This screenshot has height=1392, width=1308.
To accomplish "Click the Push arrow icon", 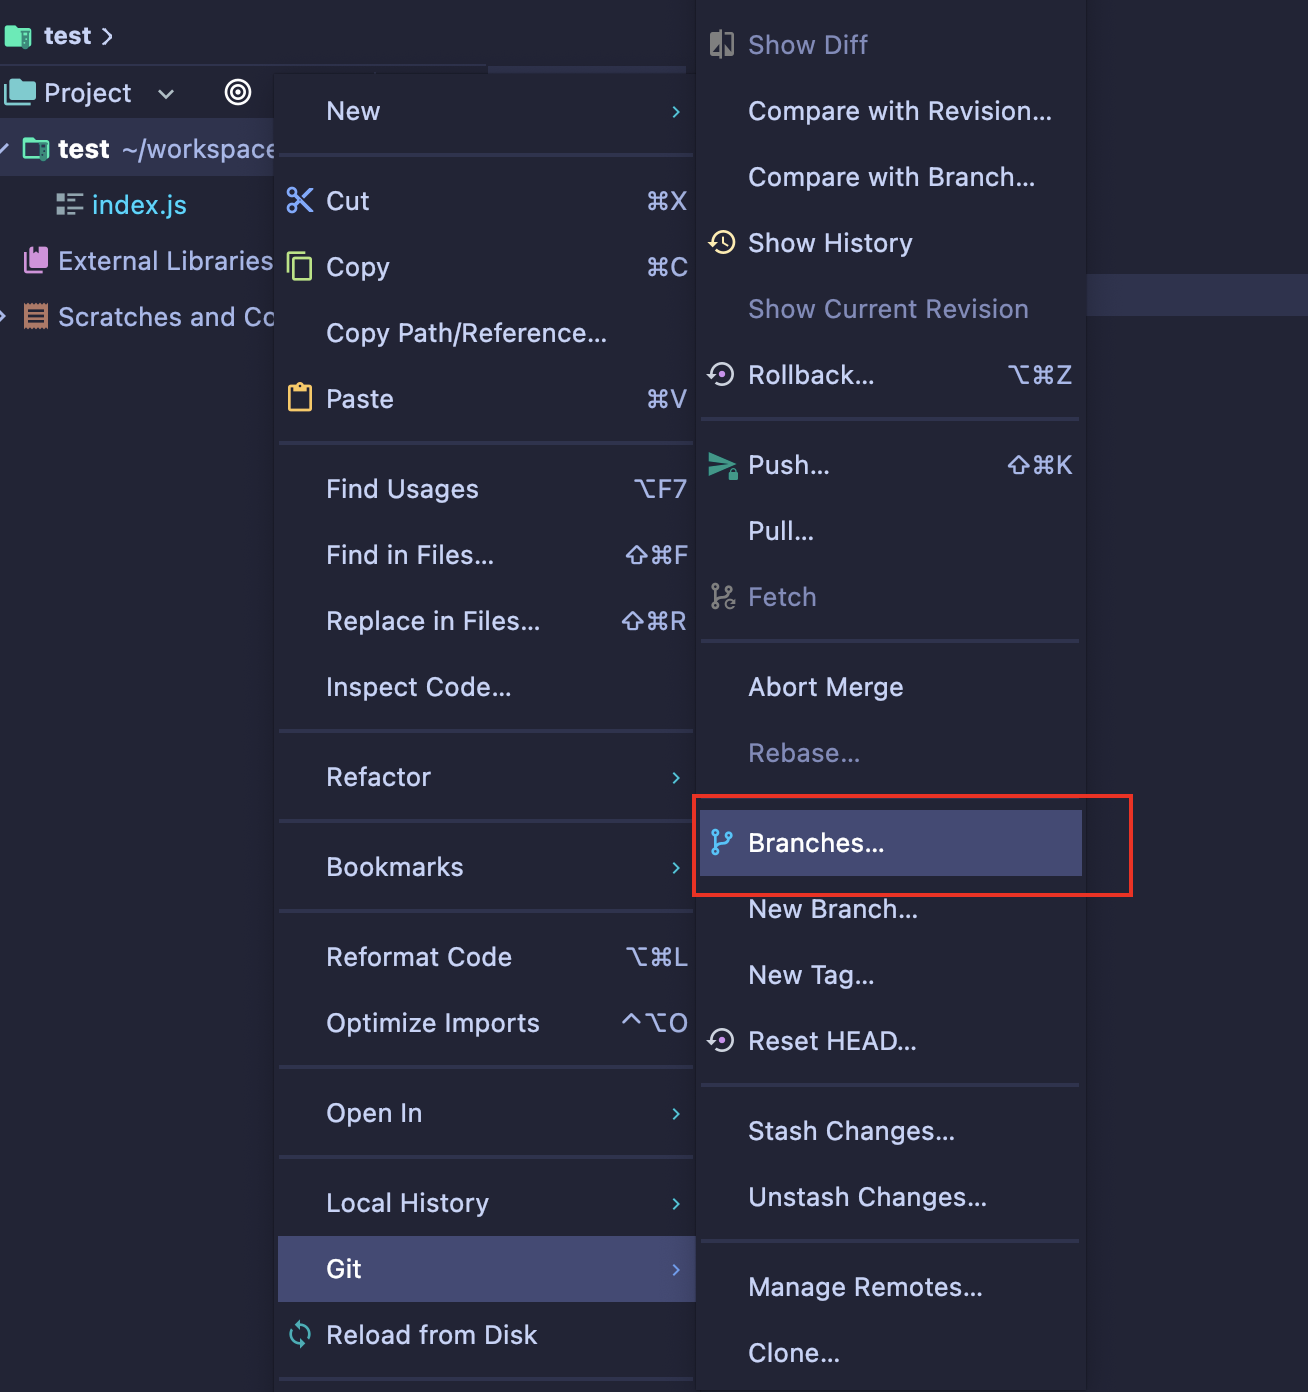I will (722, 465).
